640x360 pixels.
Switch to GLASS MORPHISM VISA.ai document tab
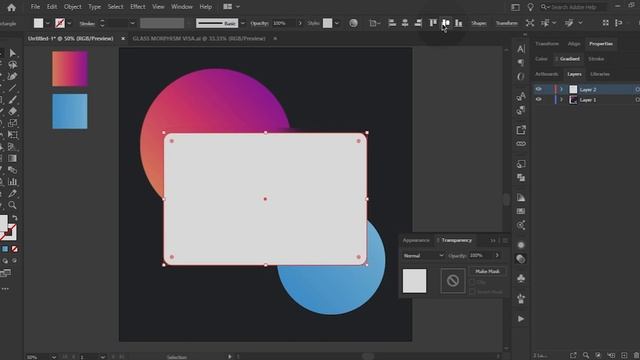tap(199, 38)
